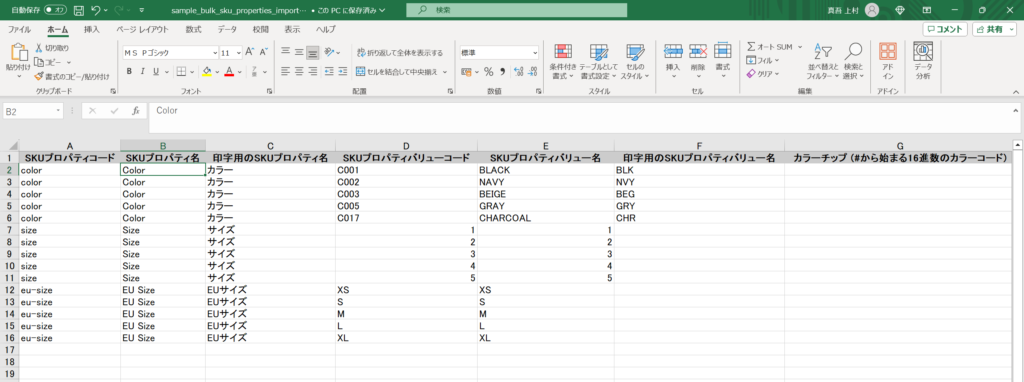
Task: Open the ファイル tab
Action: click(19, 29)
